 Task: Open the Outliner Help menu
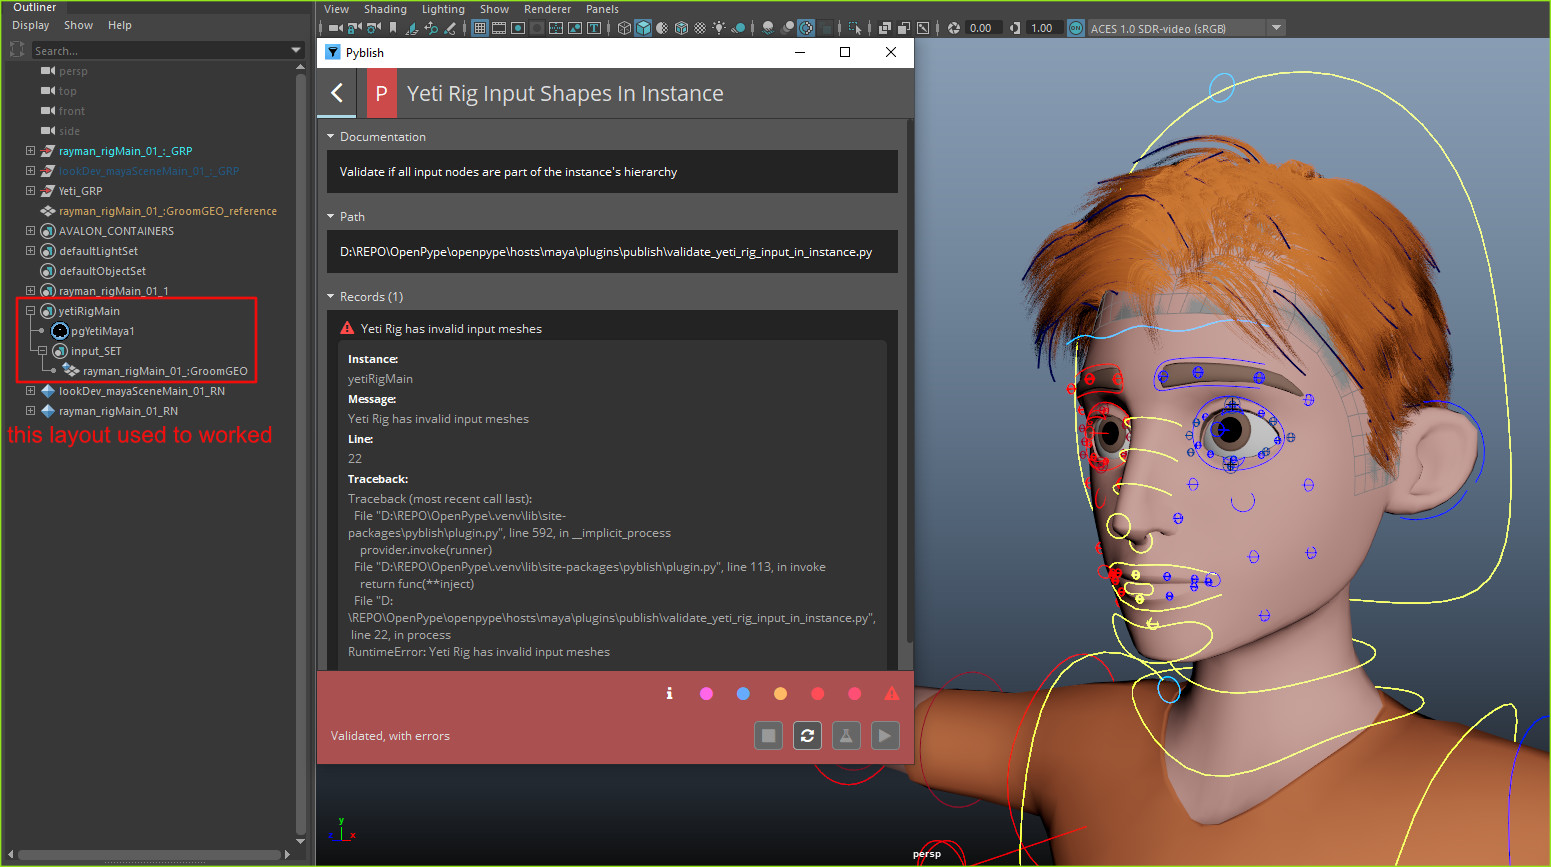(x=120, y=25)
